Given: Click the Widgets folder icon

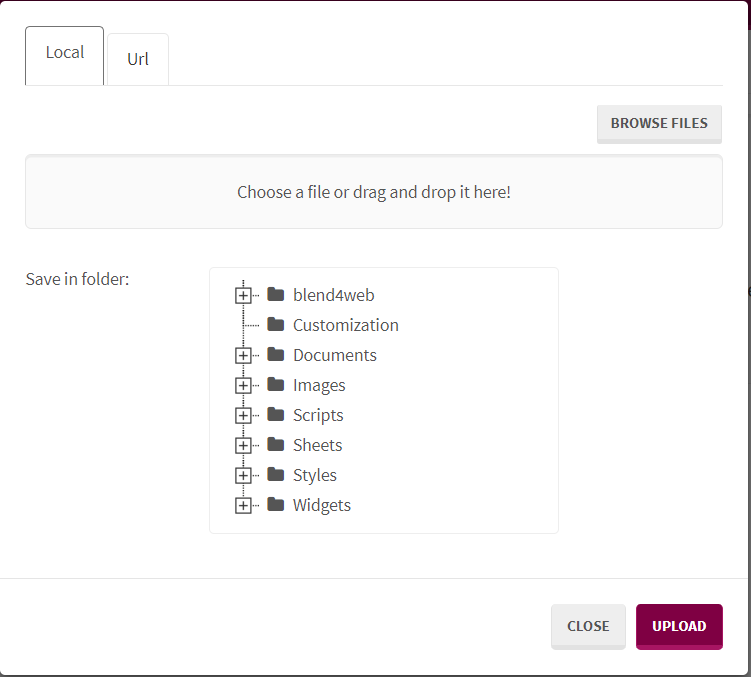Looking at the screenshot, I should 276,505.
